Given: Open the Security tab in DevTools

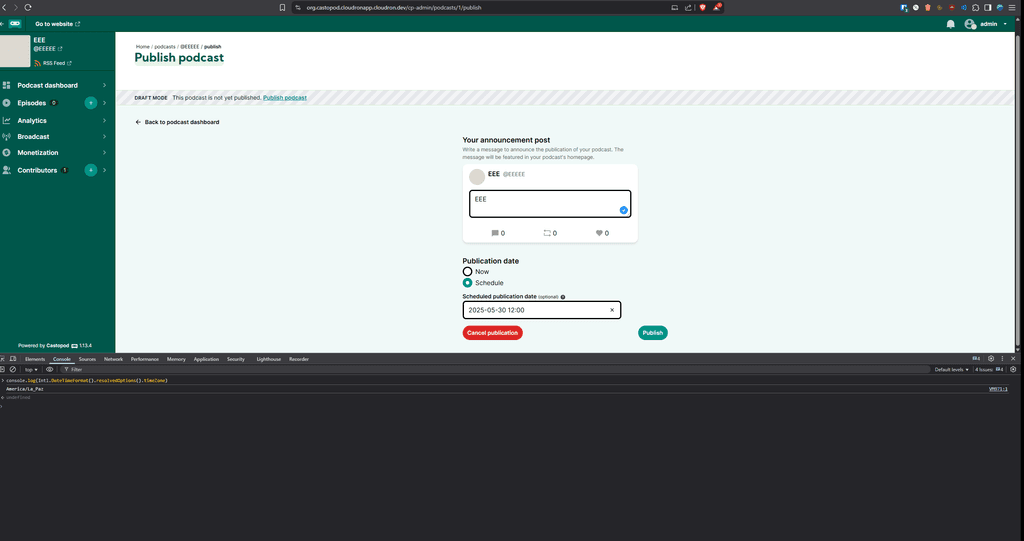Looking at the screenshot, I should [236, 359].
